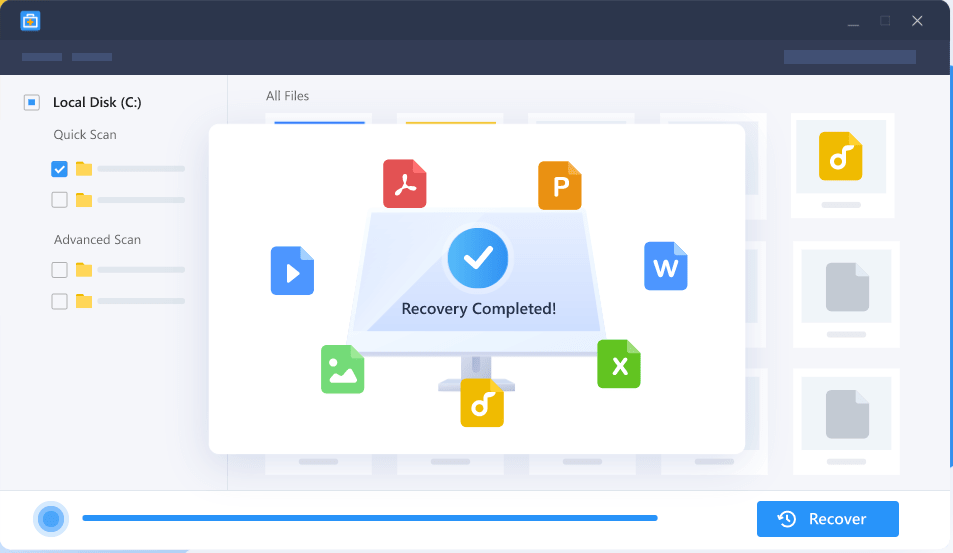Screen dimensions: 953x553
Task: Click the Recovery Completed! message
Action: [479, 309]
